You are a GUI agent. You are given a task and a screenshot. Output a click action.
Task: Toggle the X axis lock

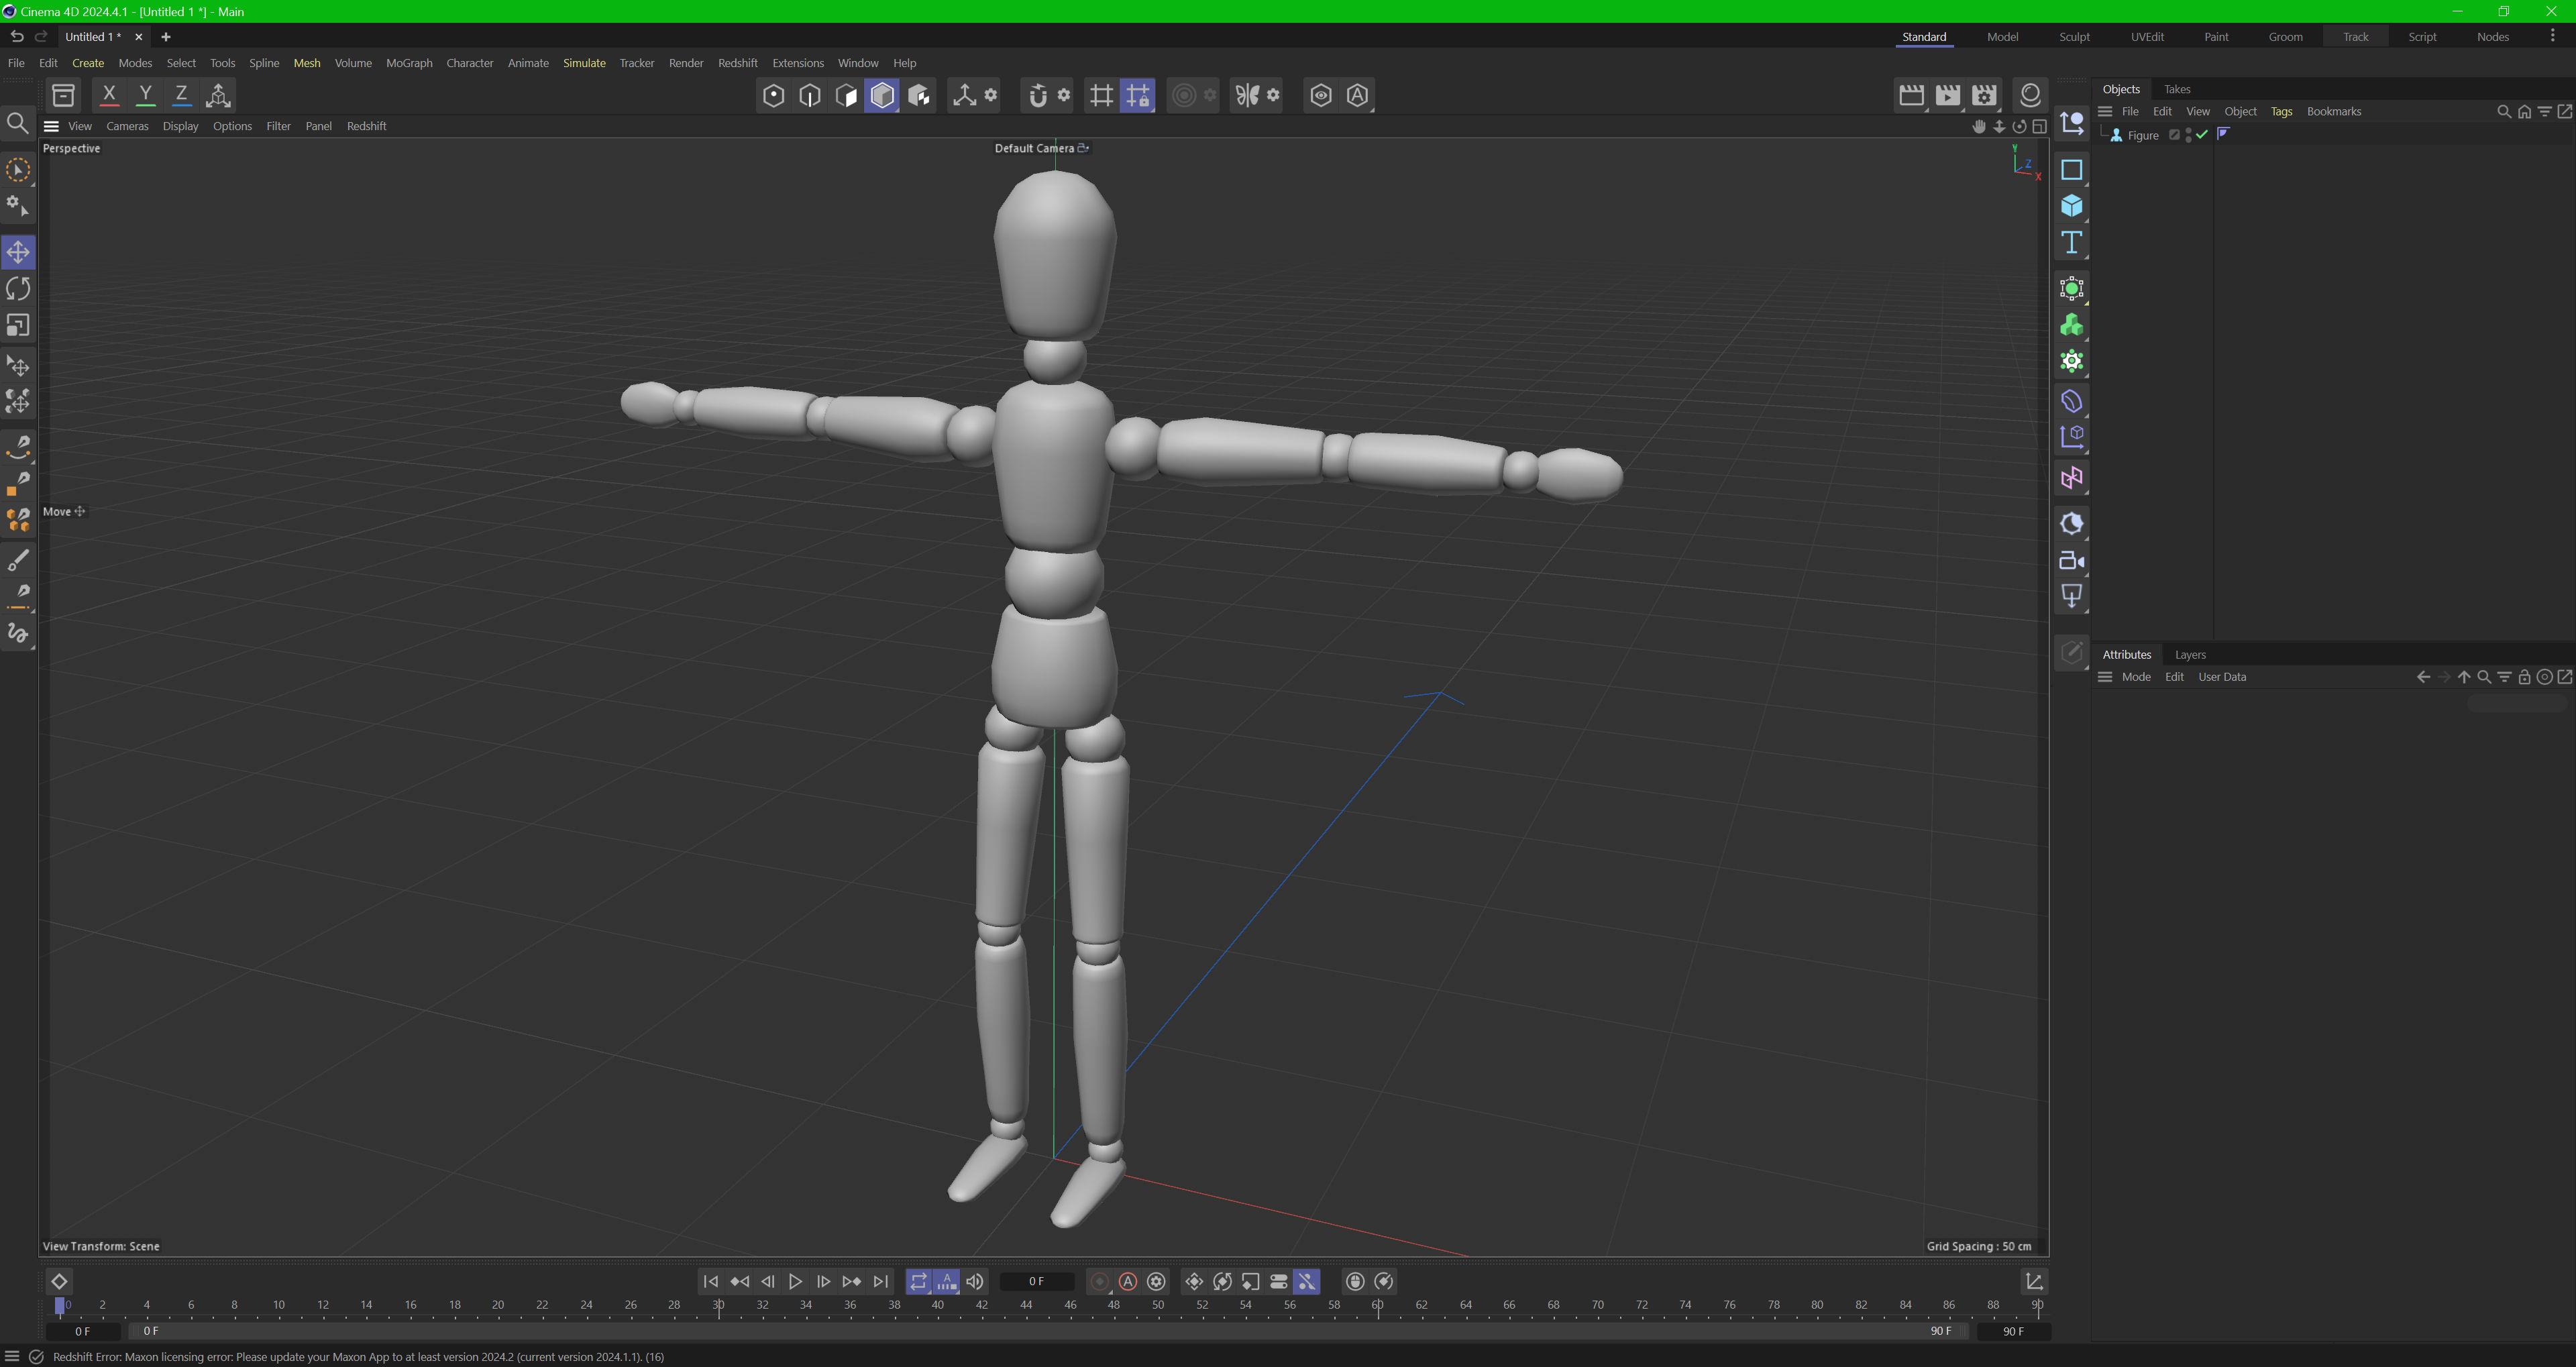pos(109,95)
